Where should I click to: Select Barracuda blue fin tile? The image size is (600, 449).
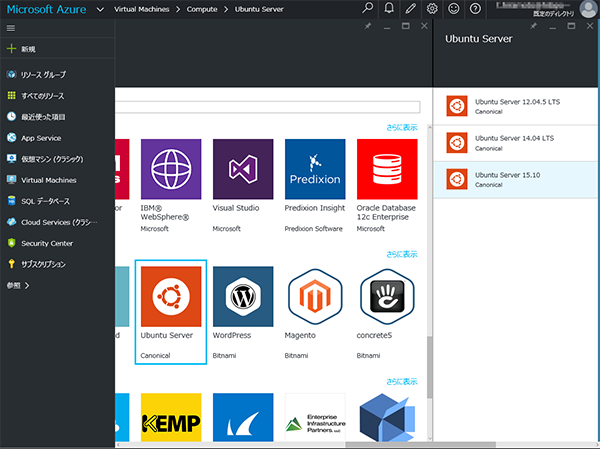[243, 417]
